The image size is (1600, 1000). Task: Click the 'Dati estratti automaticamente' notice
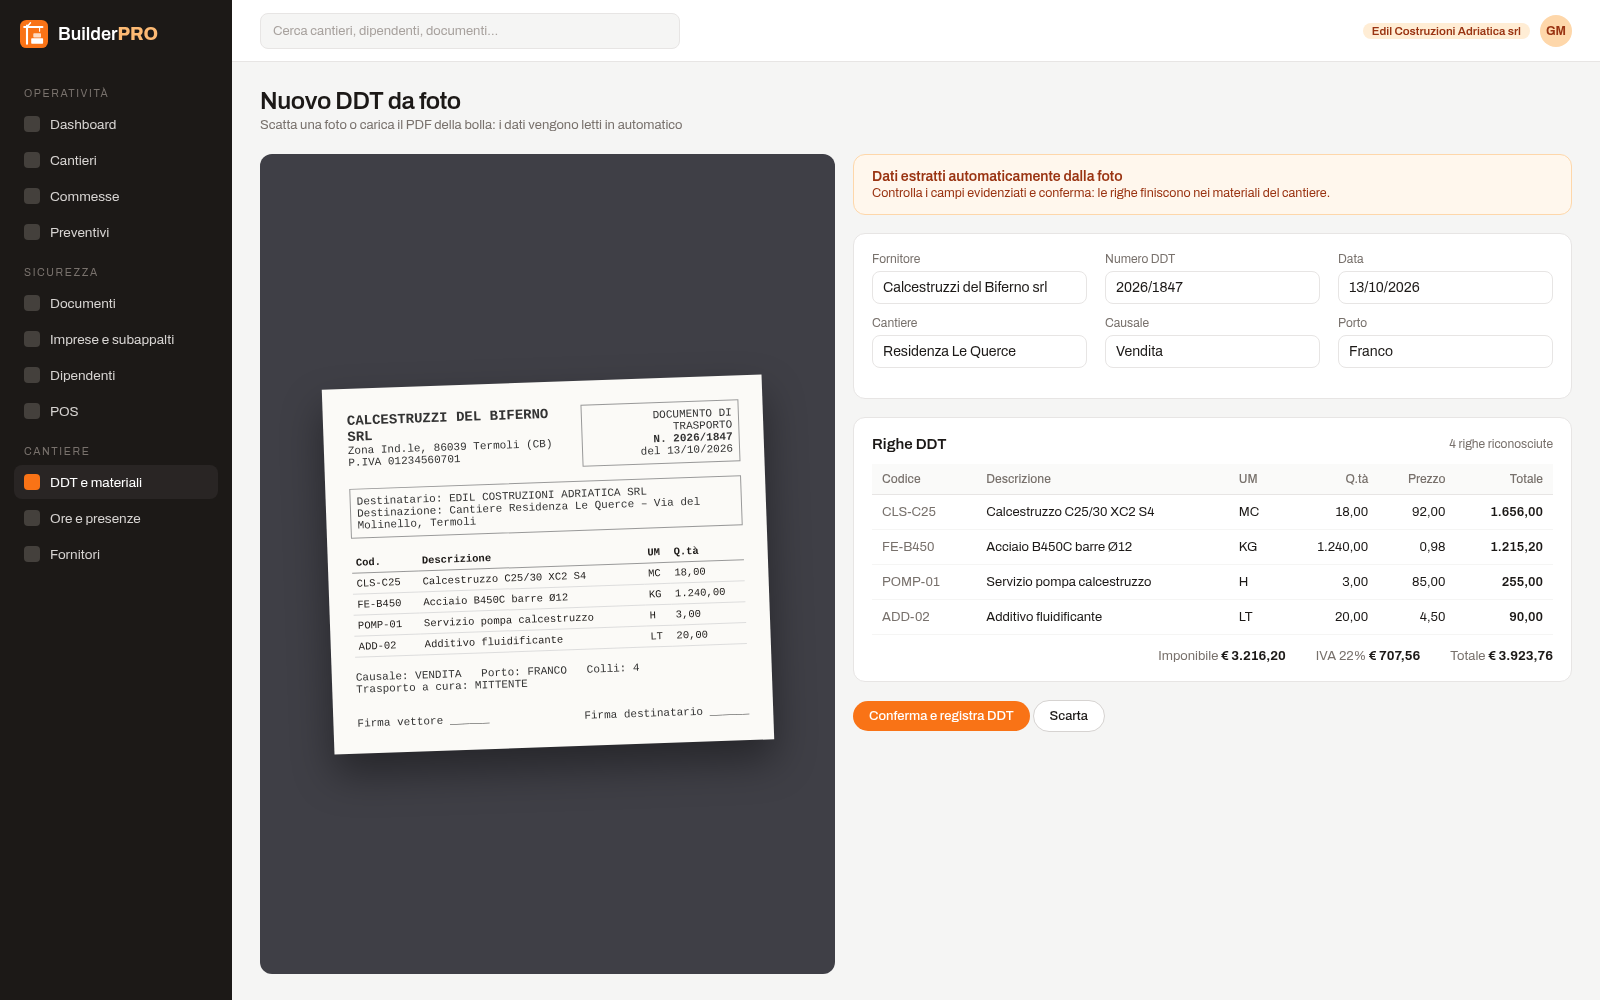point(1212,184)
